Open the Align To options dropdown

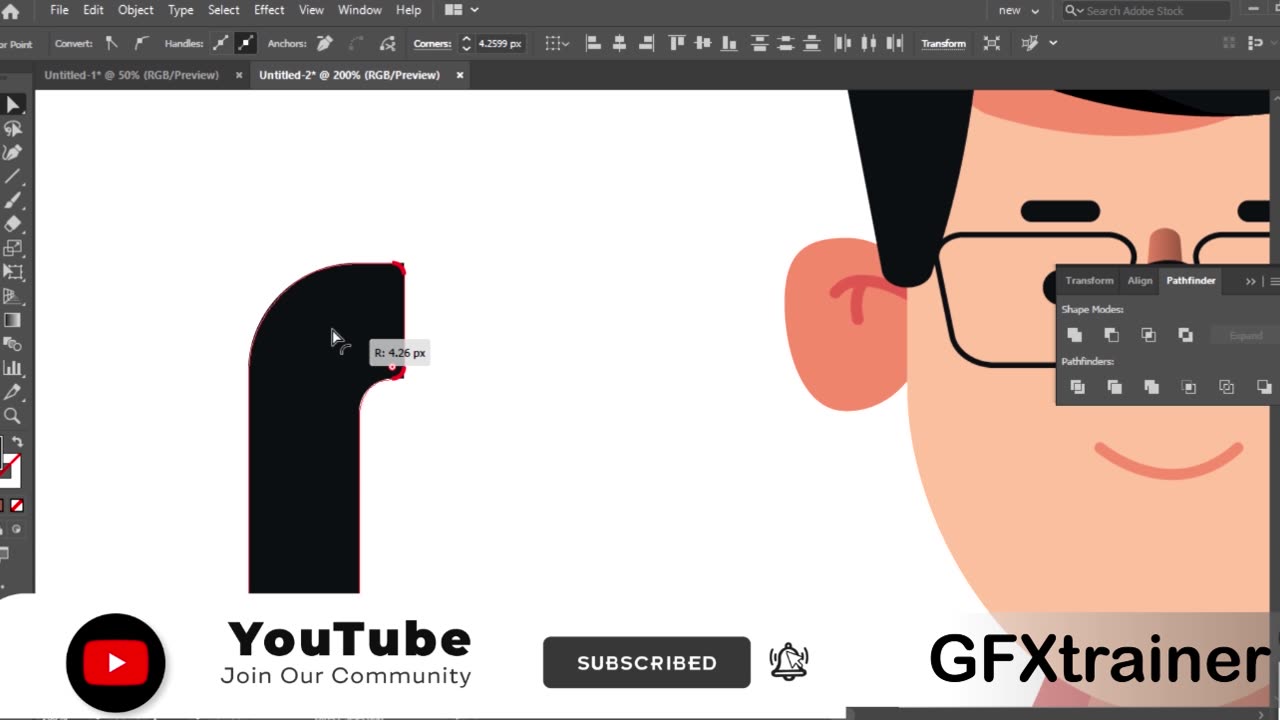tap(557, 43)
